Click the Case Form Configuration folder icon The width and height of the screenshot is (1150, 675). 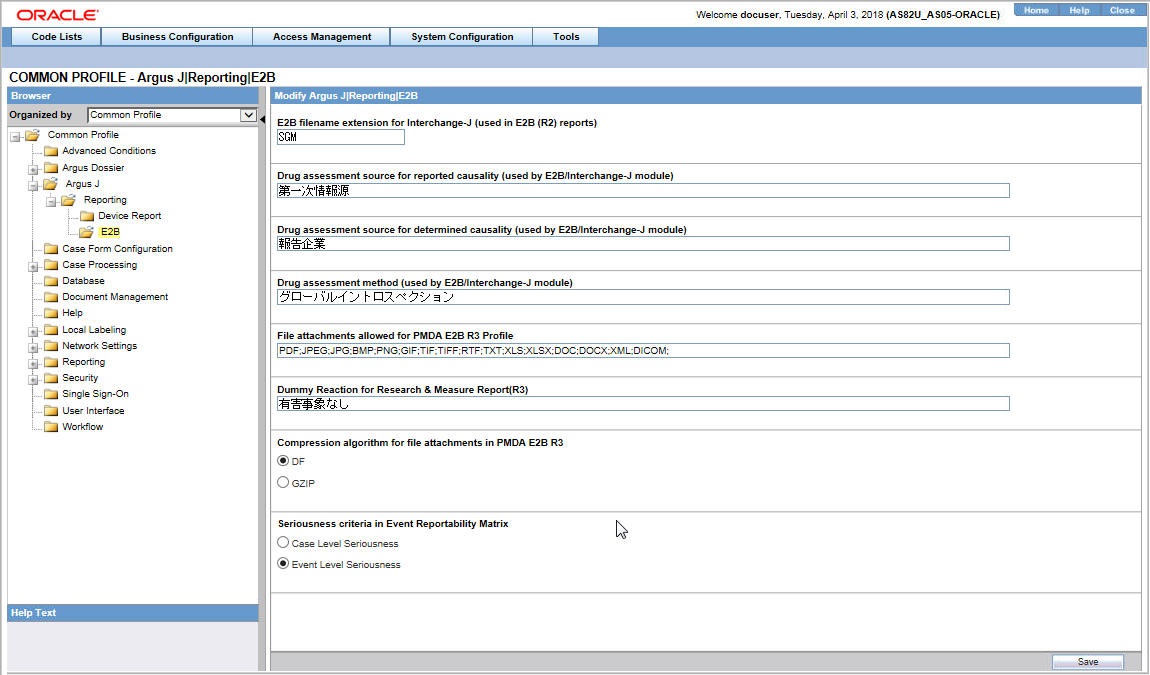pyautogui.click(x=51, y=249)
